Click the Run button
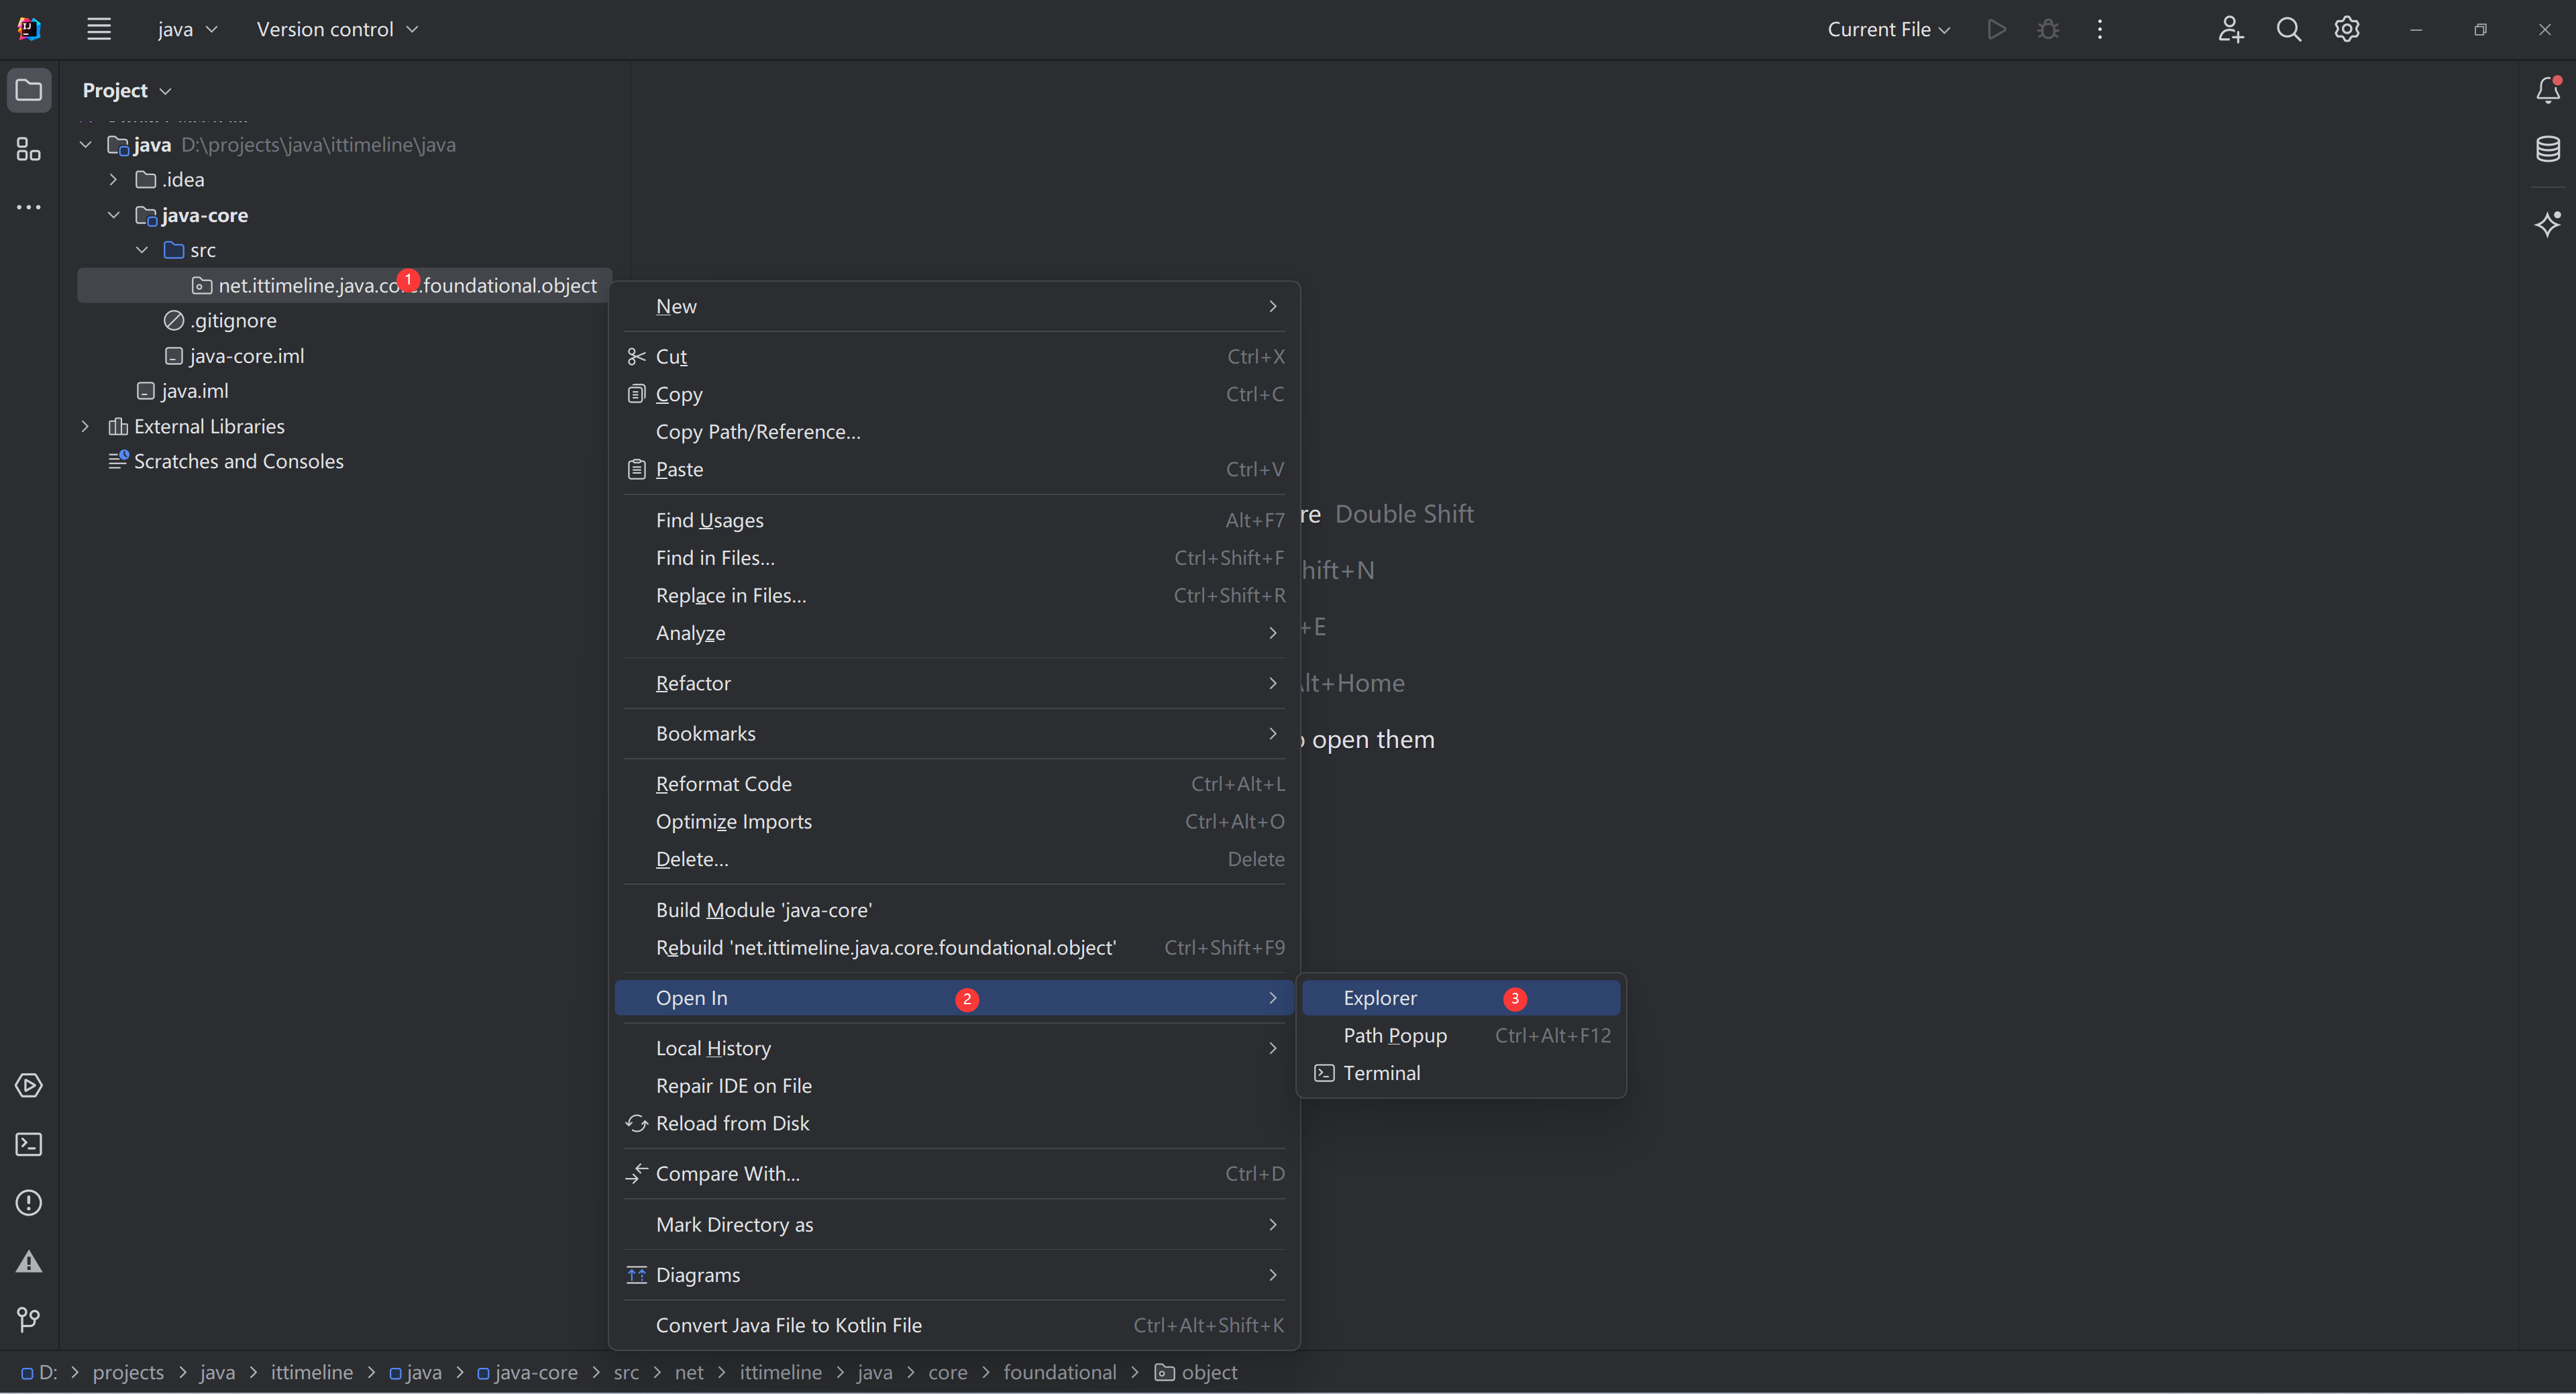2576x1394 pixels. pyautogui.click(x=1996, y=29)
